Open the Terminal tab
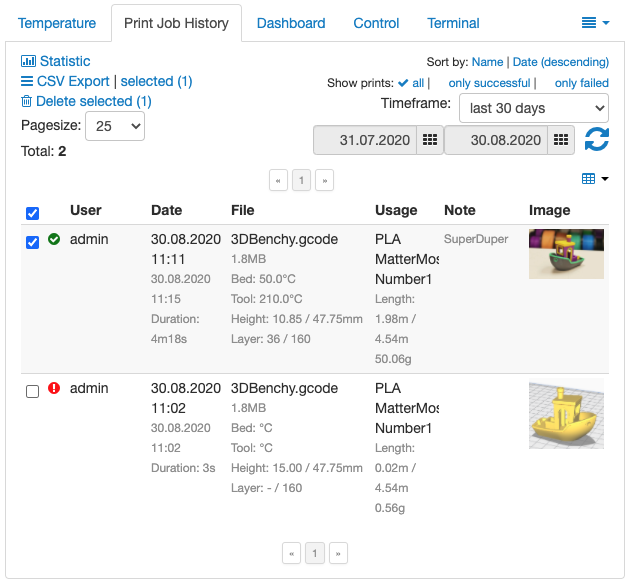 click(453, 23)
